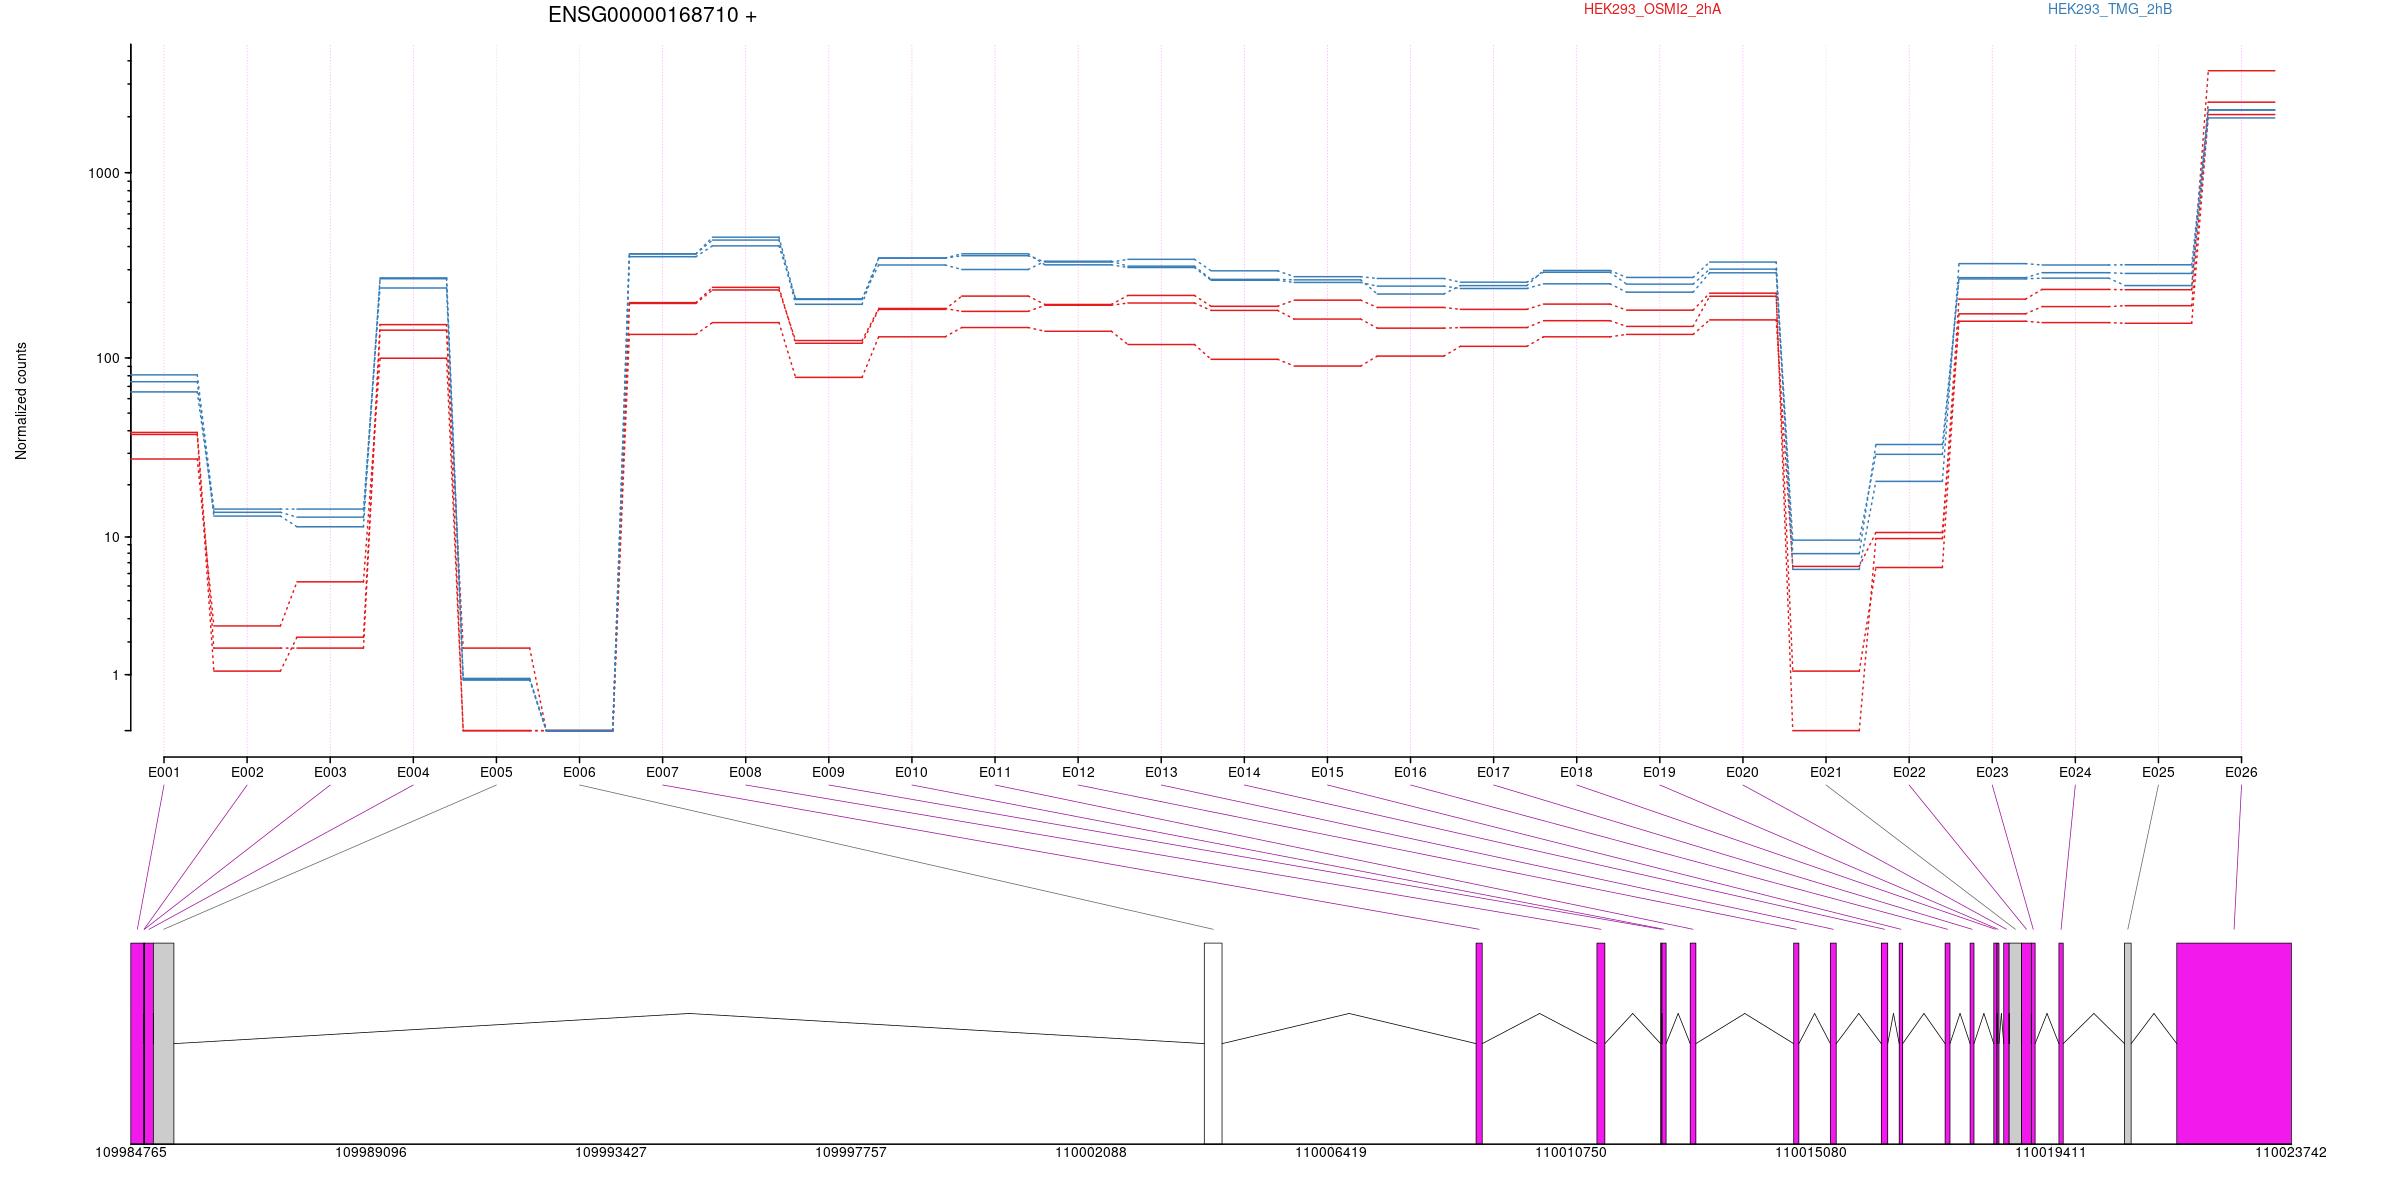Click exon label E008
The image size is (2400, 1200).
745,772
